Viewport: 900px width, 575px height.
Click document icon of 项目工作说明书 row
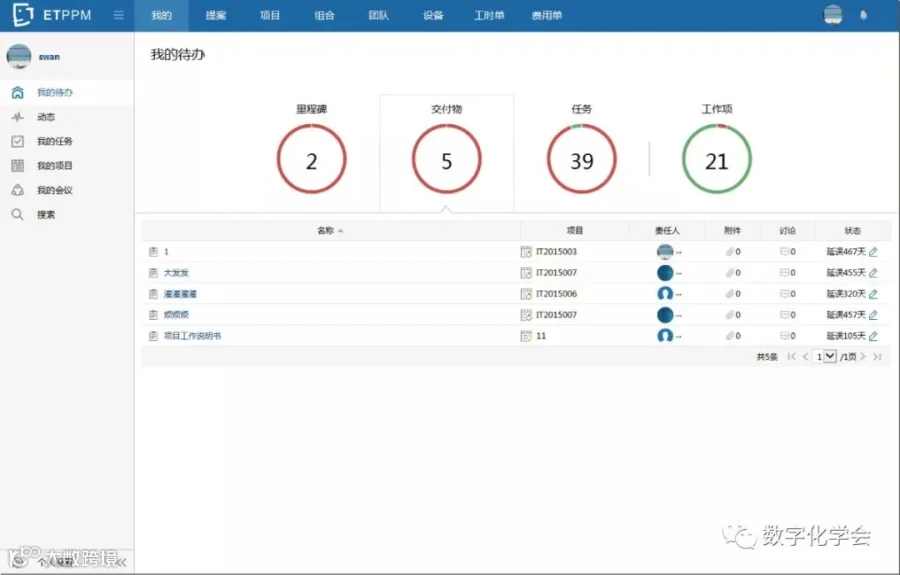(x=153, y=336)
